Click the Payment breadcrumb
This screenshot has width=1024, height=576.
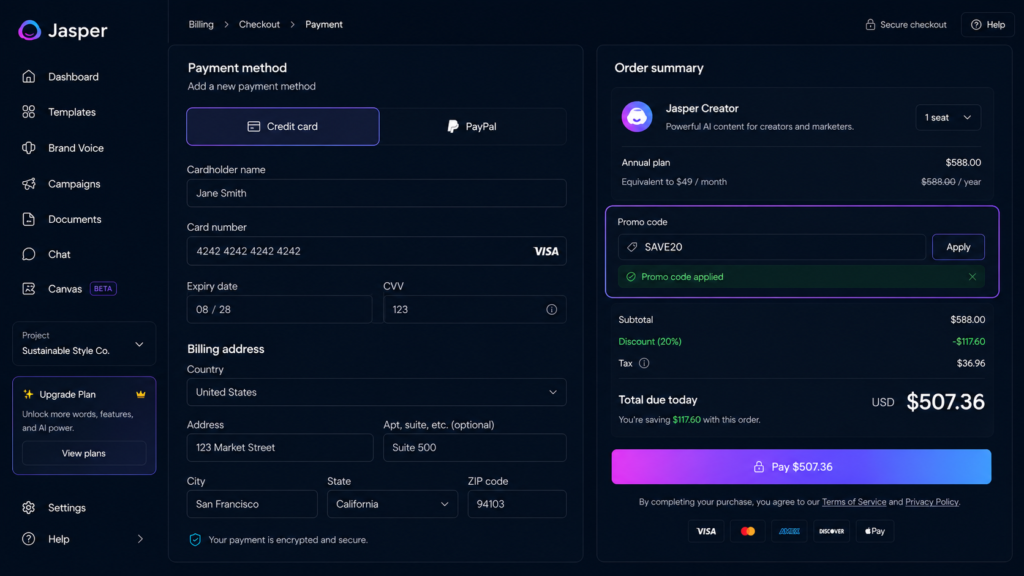(324, 24)
